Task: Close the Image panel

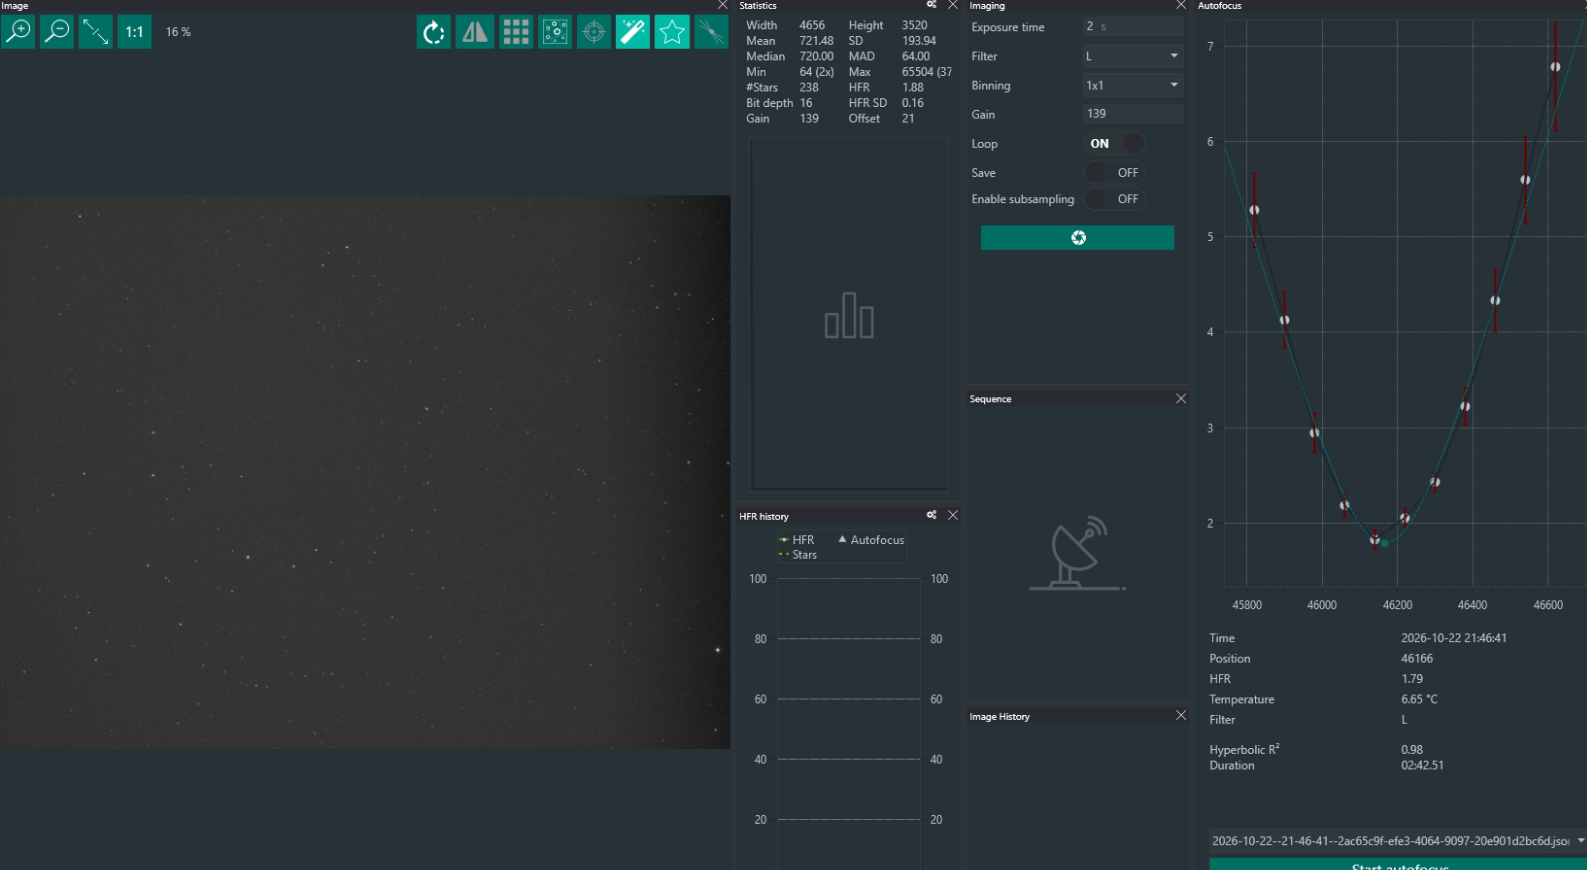Action: (x=723, y=5)
